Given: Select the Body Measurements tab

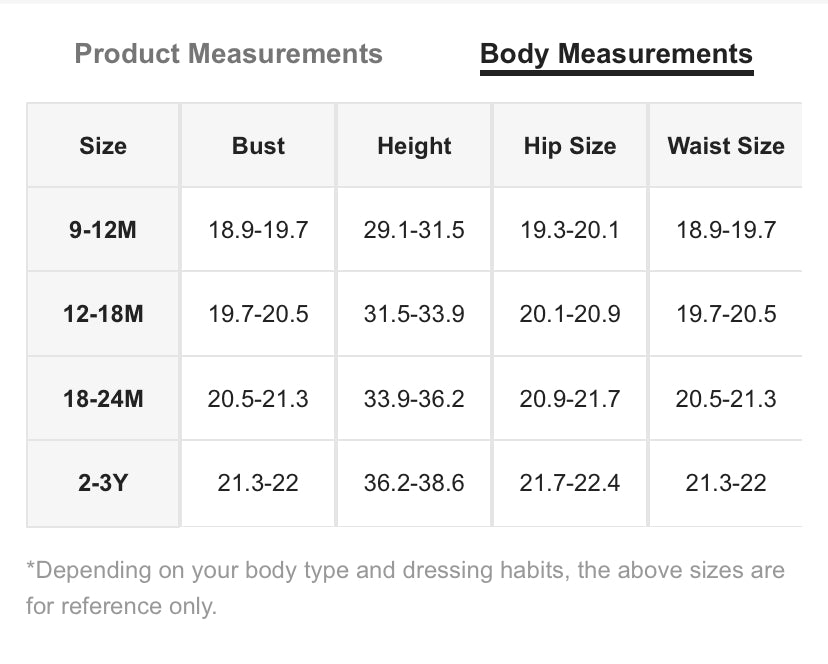Looking at the screenshot, I should (616, 55).
